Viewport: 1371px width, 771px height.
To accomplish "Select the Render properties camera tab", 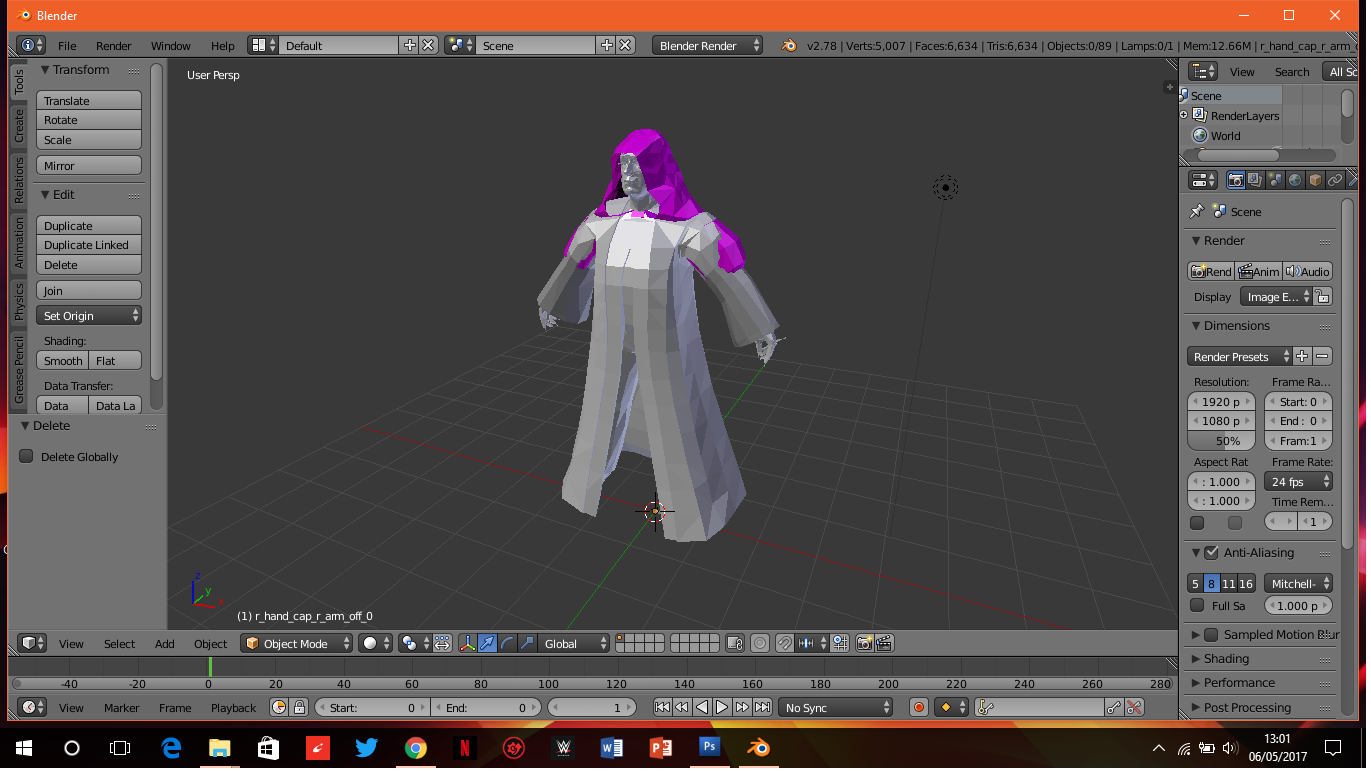I will coord(1236,181).
